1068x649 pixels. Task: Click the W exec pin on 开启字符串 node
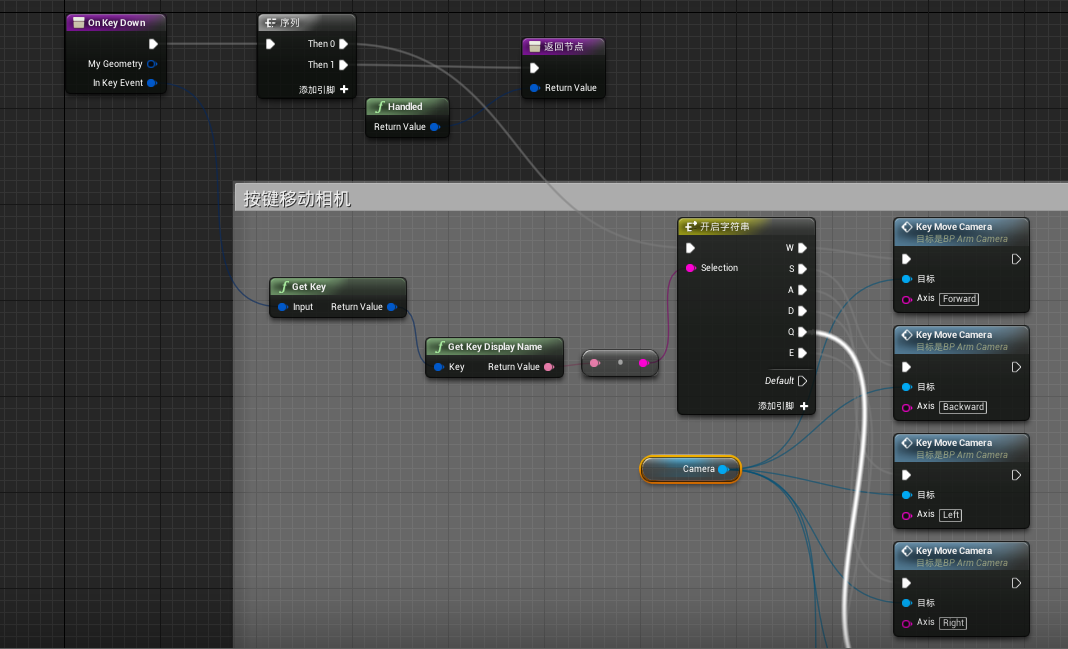pos(800,248)
